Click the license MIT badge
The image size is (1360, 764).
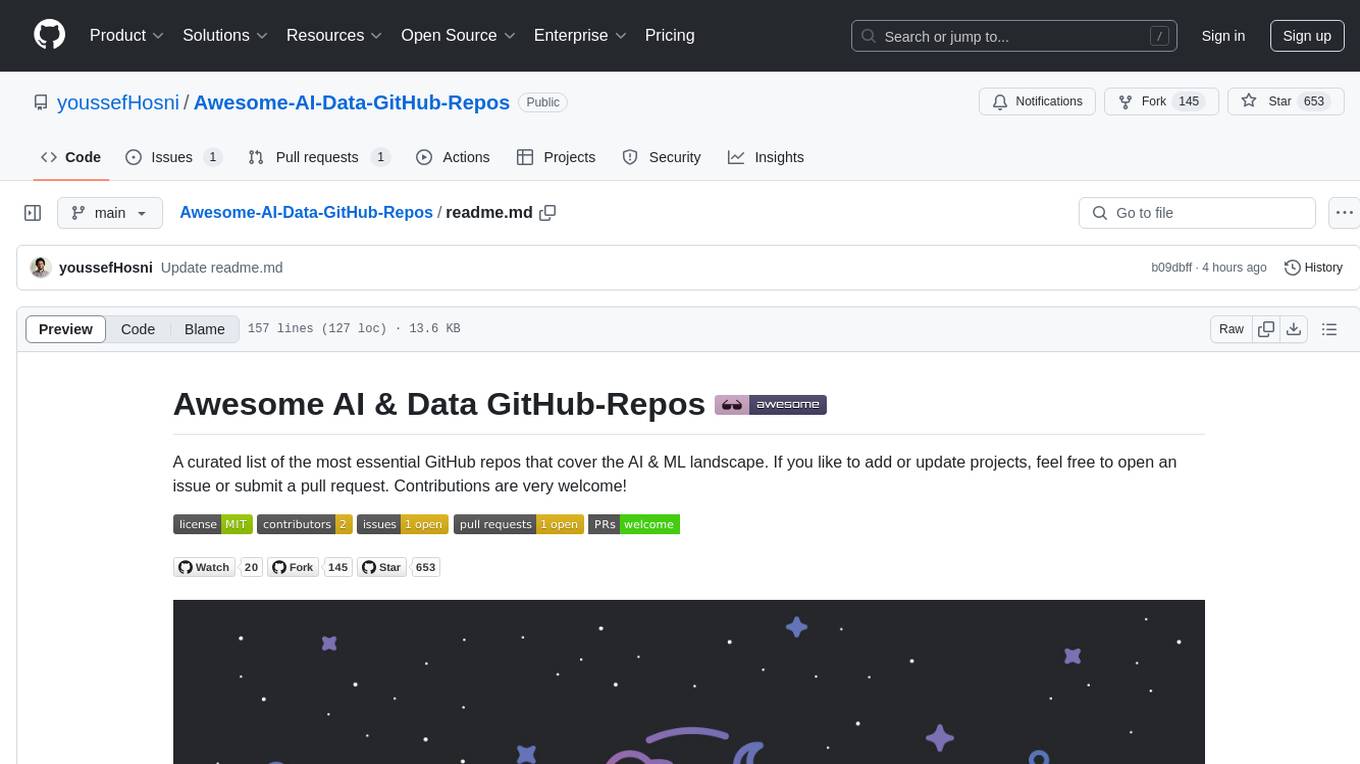pos(213,524)
